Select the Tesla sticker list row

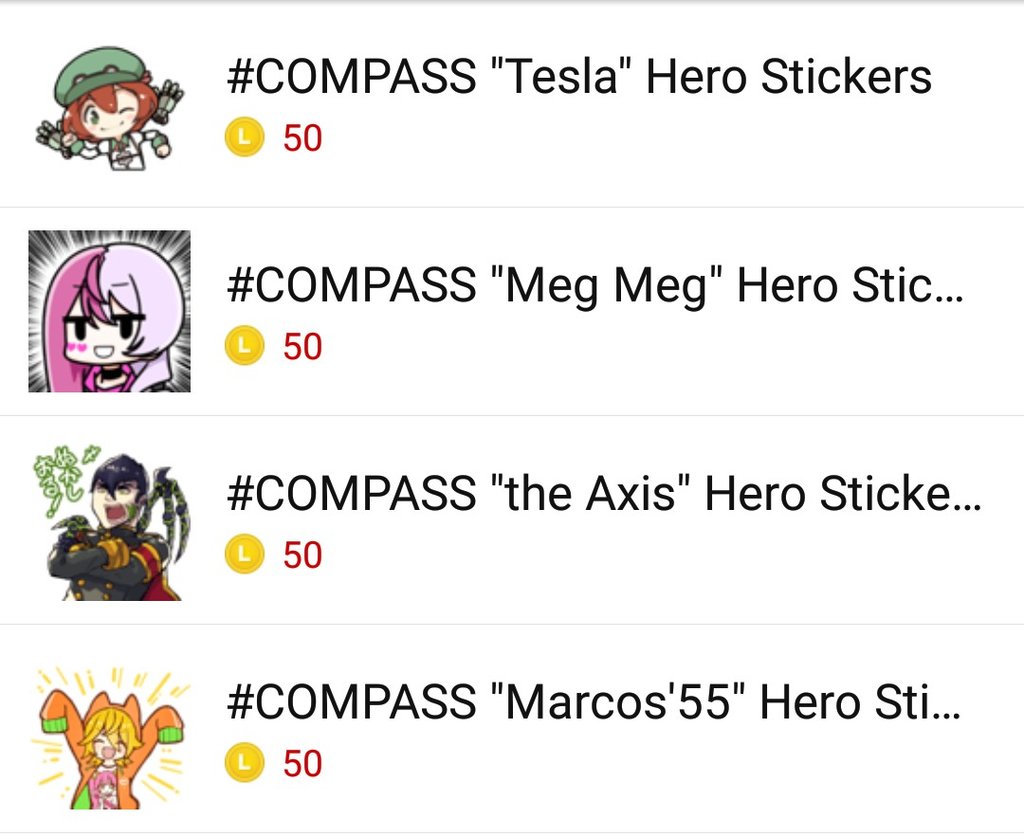[x=512, y=104]
